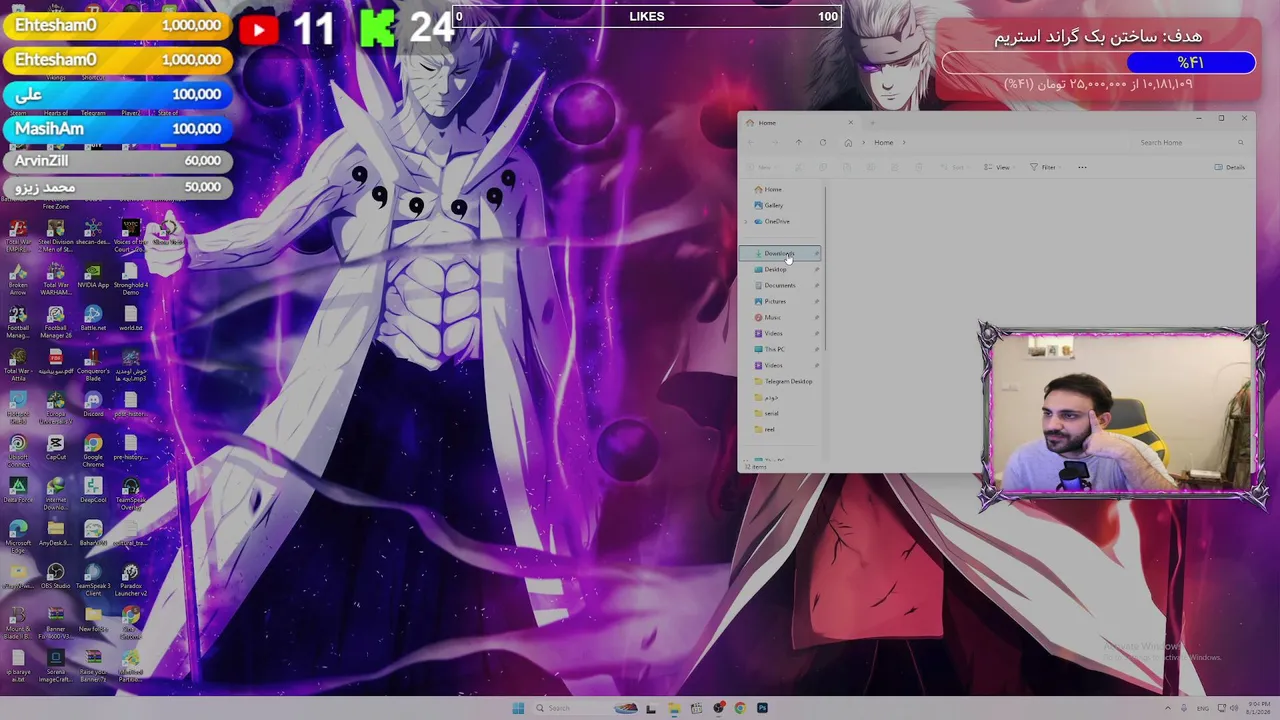Open the Microsoft Edge desktop shortcut
The height and width of the screenshot is (720, 1280).
click(18, 537)
